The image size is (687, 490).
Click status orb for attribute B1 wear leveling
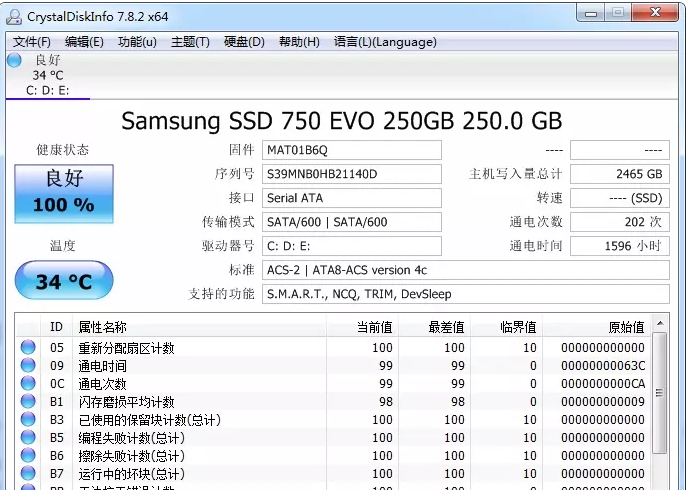(28, 402)
